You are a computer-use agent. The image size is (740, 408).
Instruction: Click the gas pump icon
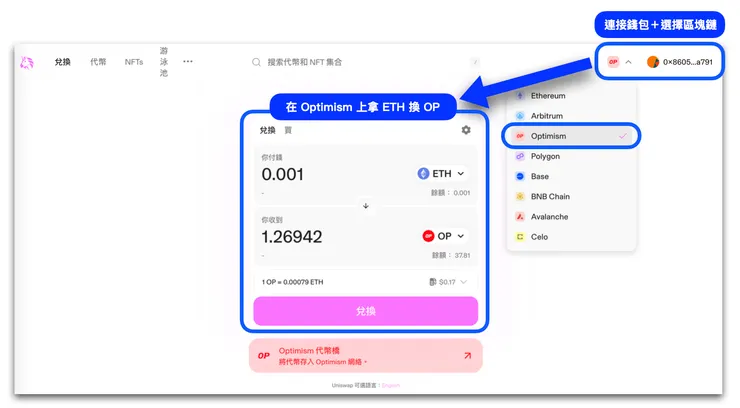433,282
